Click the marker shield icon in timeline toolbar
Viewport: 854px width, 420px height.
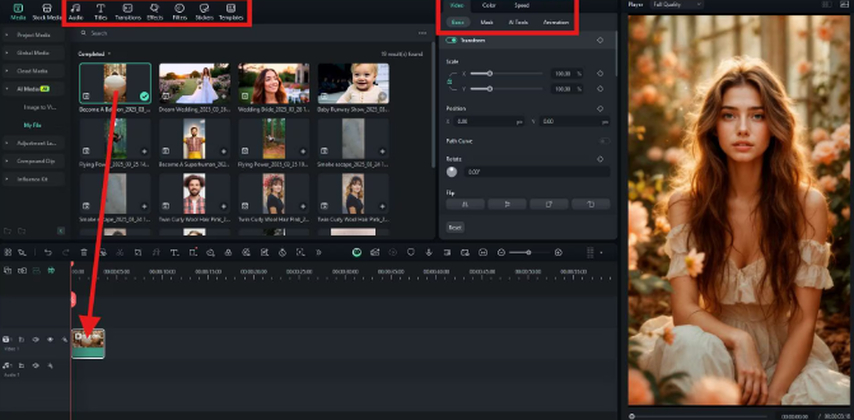coord(411,252)
